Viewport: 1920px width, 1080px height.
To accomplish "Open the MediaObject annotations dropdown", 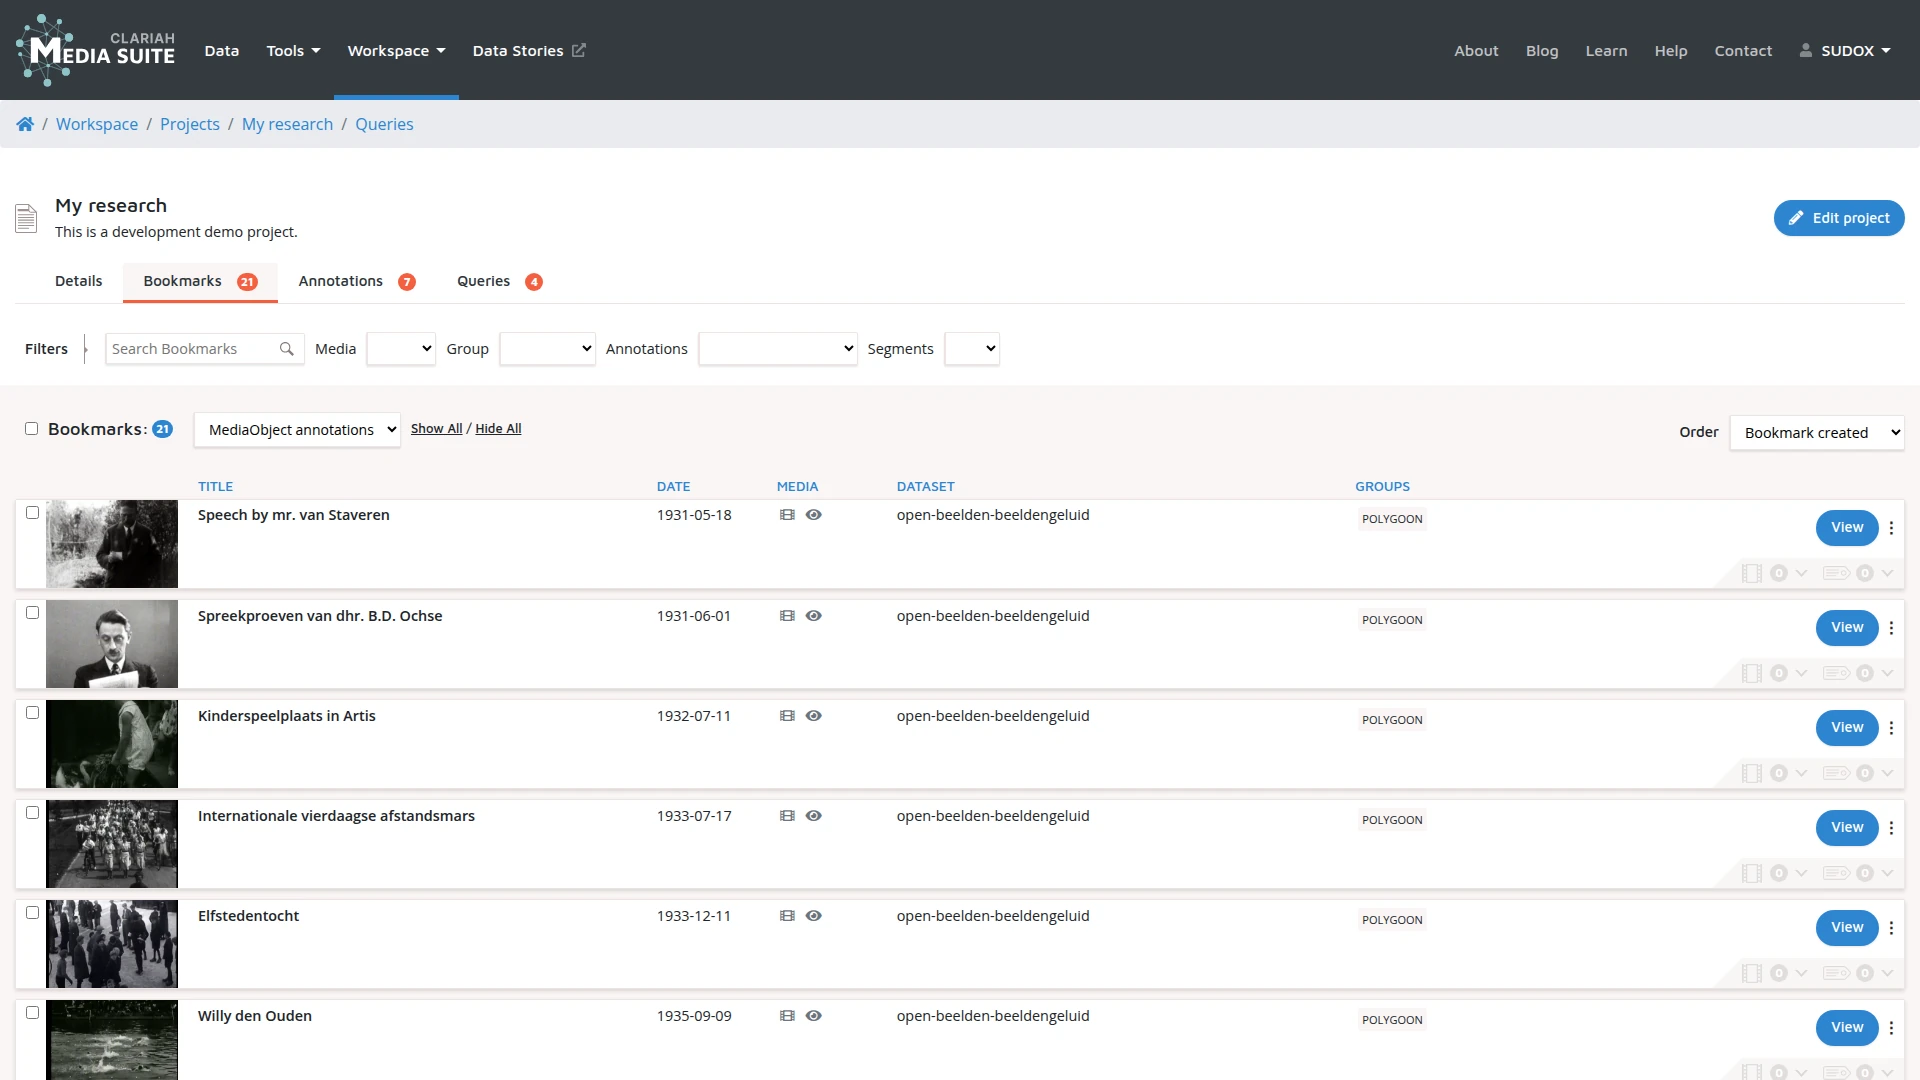I will 297,430.
